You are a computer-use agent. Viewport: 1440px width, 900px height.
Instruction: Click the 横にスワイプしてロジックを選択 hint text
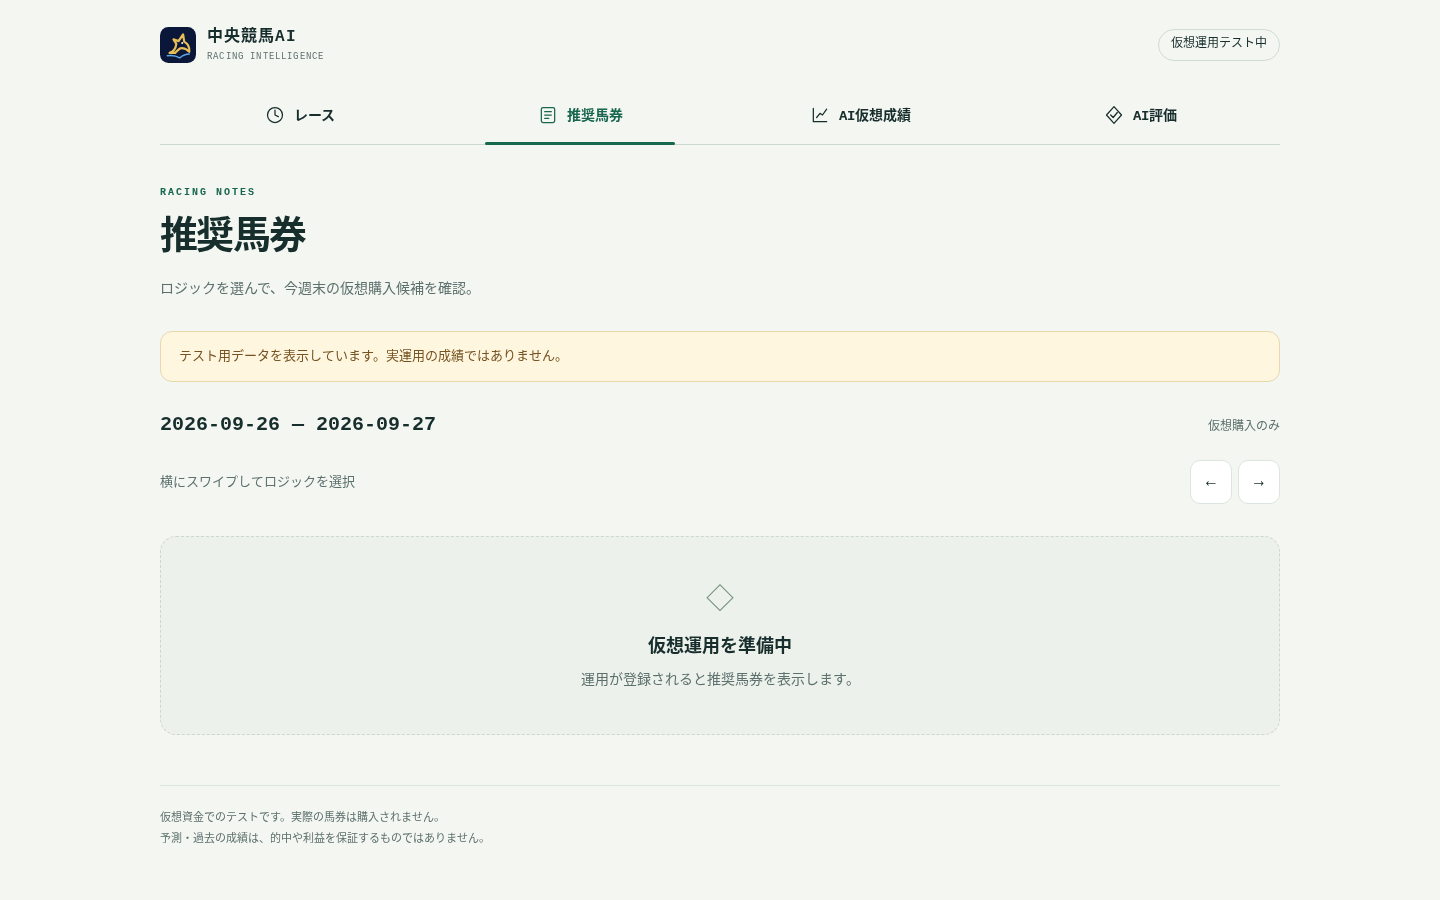tap(258, 482)
